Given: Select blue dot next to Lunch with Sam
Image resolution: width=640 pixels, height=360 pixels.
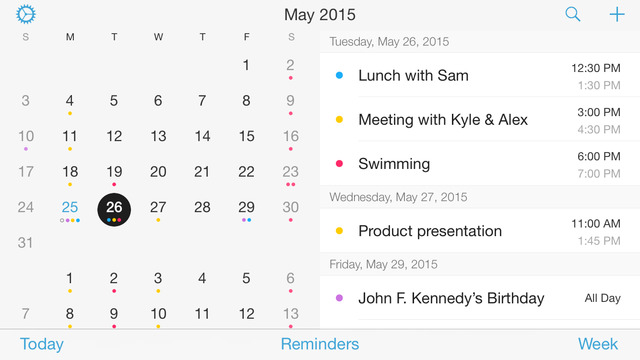Looking at the screenshot, I should 339,75.
